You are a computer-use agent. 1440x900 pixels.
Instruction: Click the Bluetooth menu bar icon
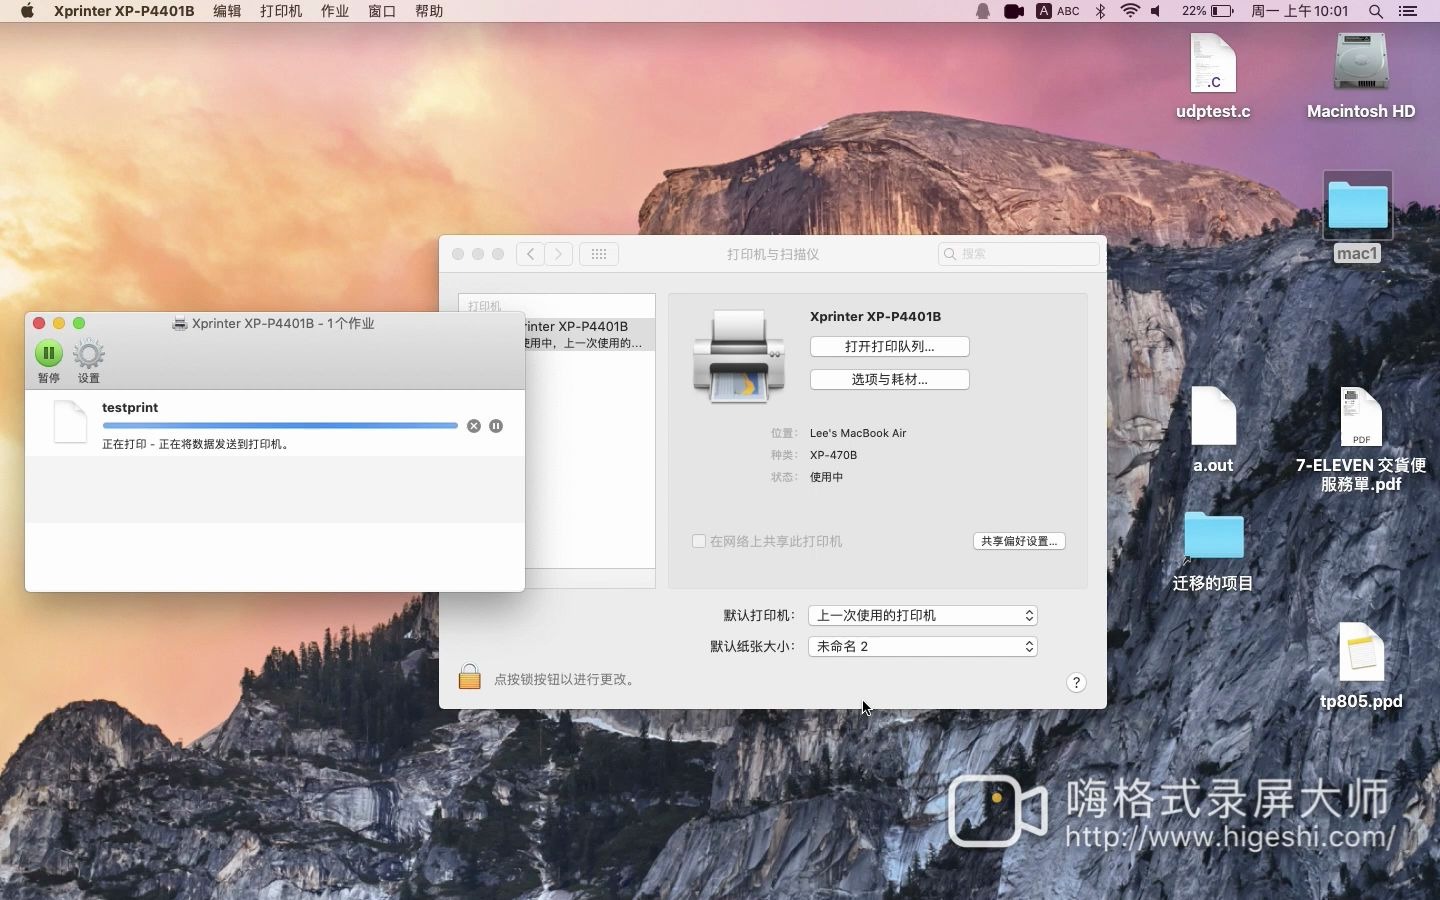[x=1101, y=11]
